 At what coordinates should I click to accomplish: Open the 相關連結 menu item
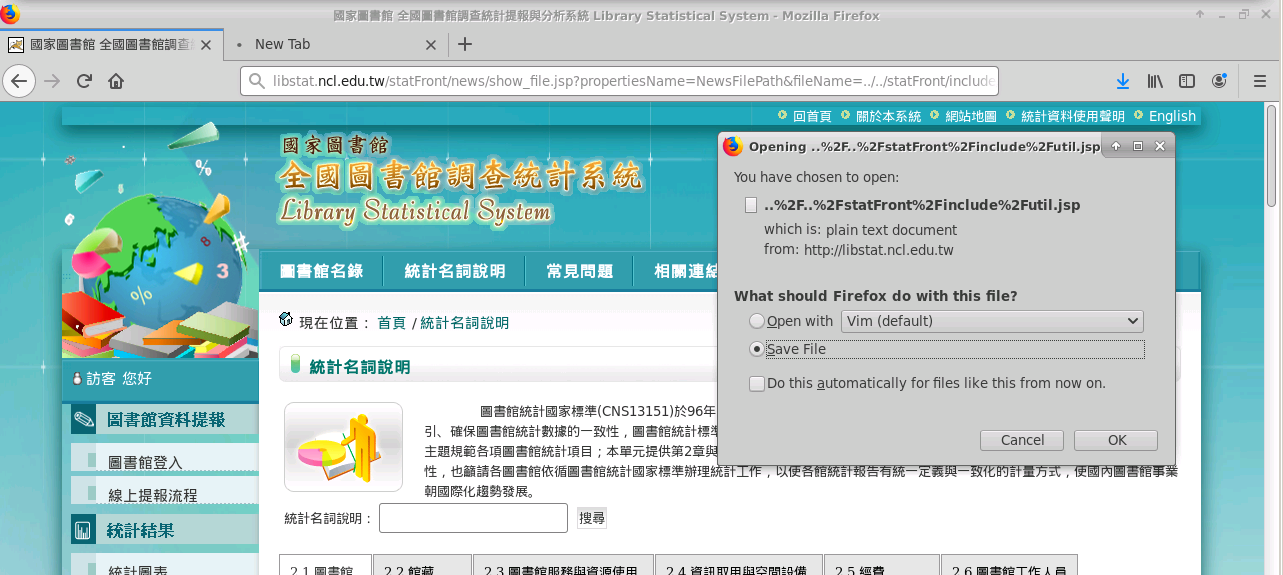(x=686, y=271)
